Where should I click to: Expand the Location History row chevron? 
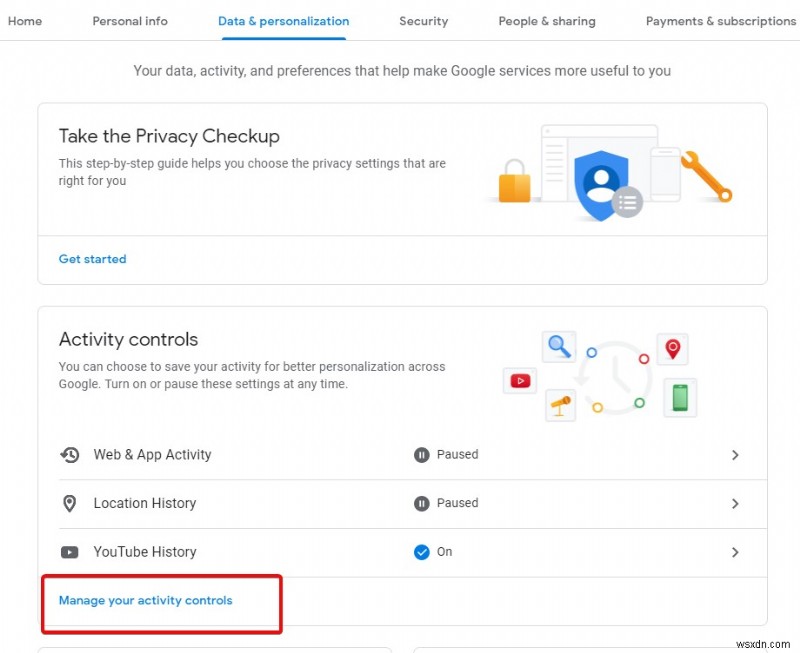pyautogui.click(x=736, y=503)
